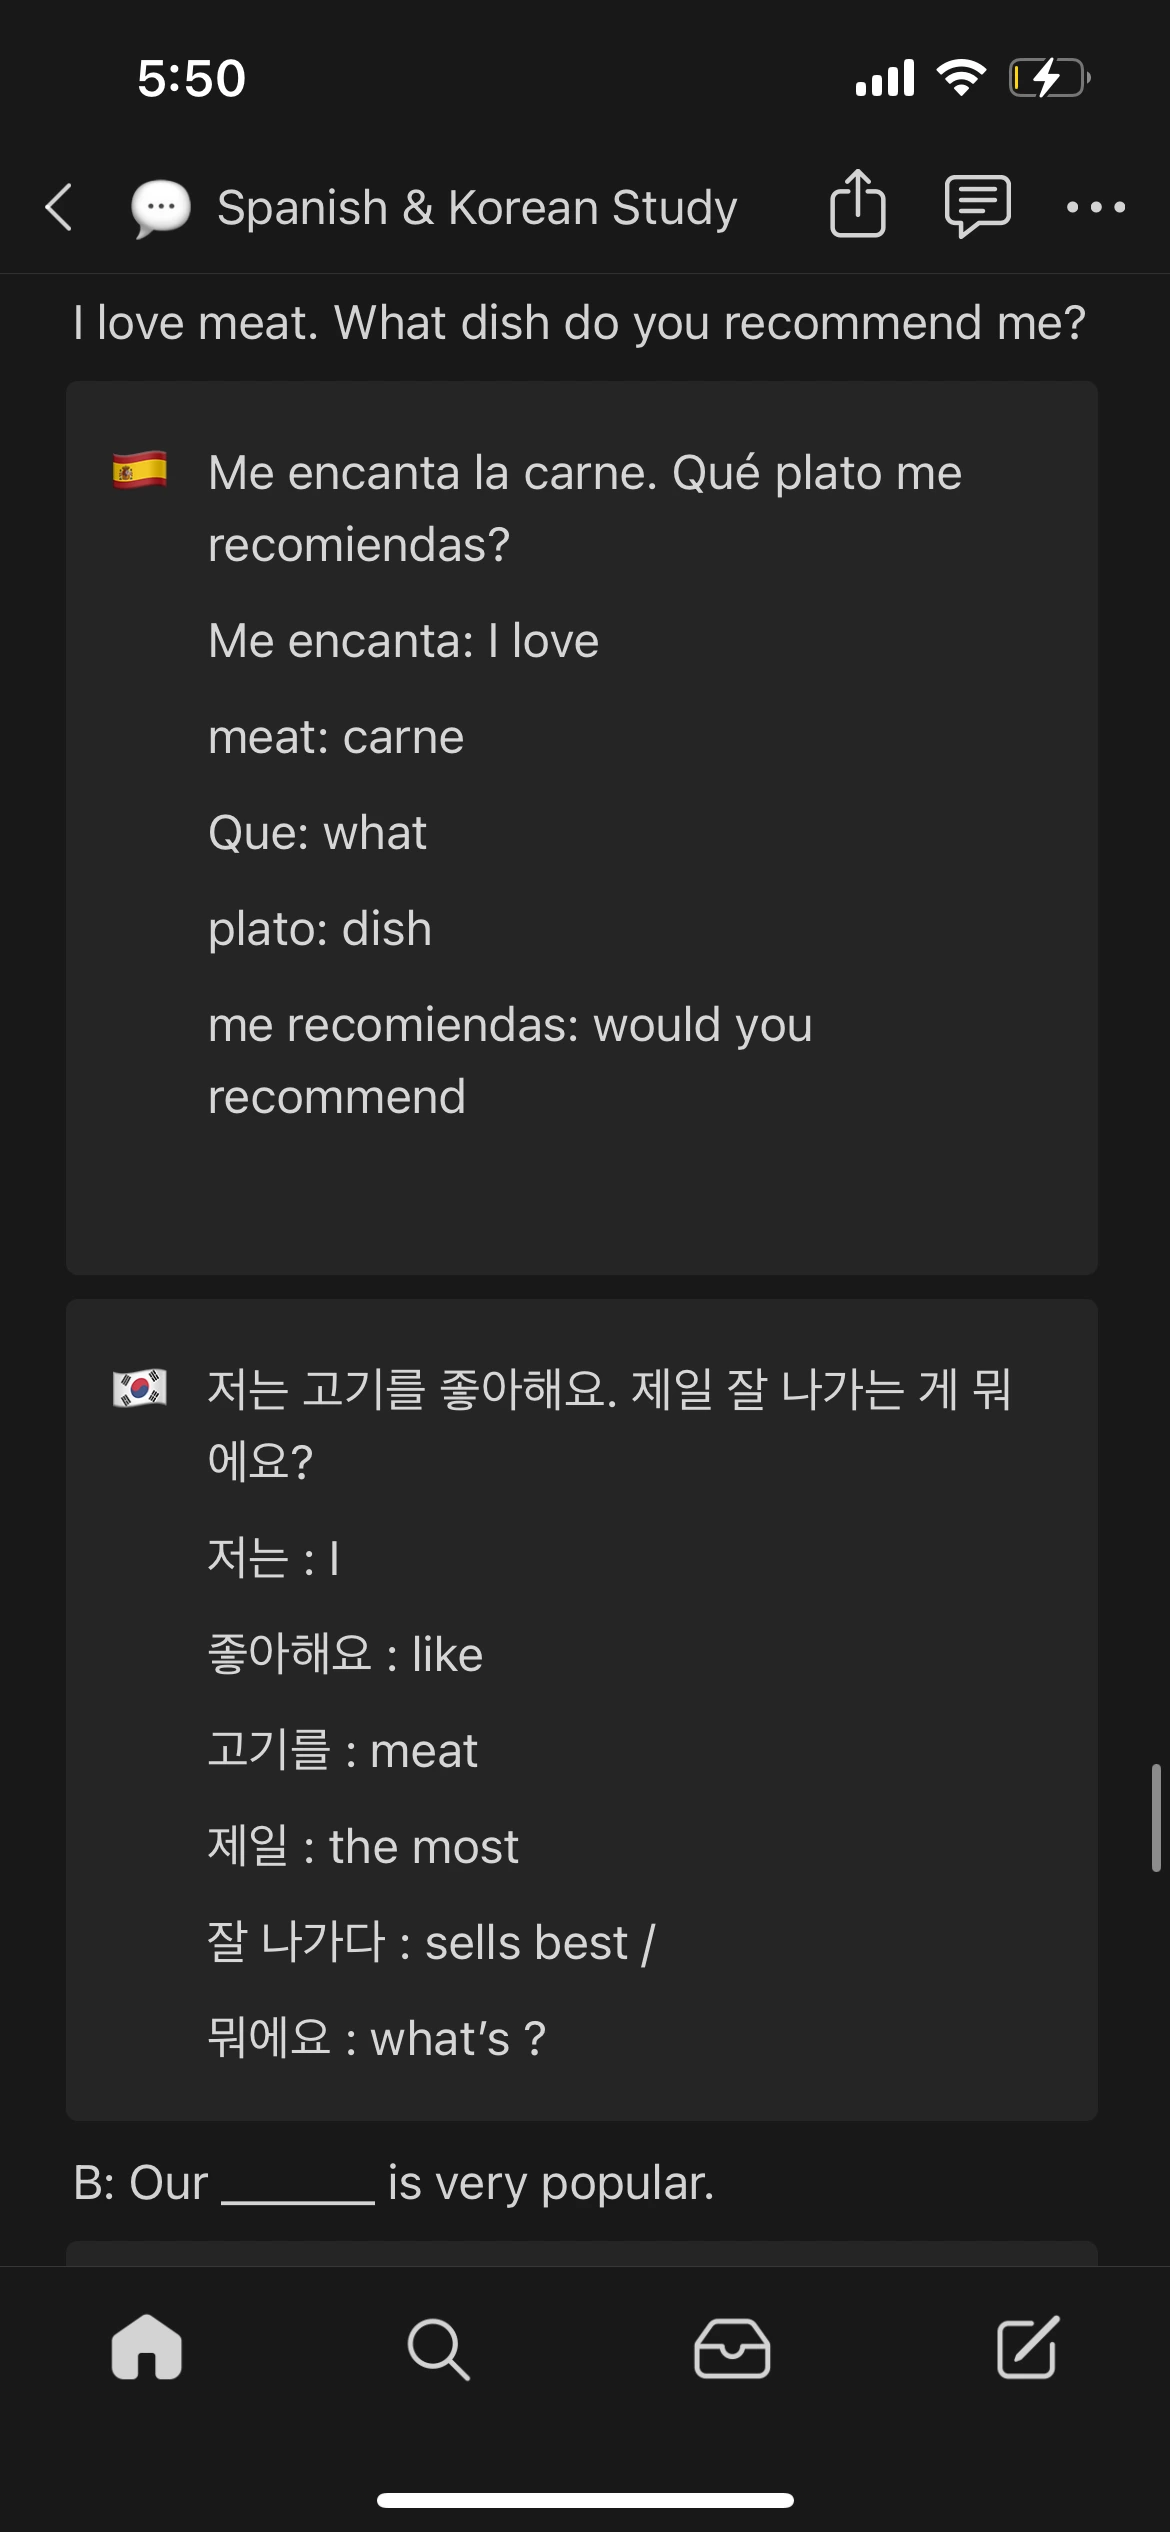The width and height of the screenshot is (1170, 2532).
Task: Click the vertical scrollbar indicator
Action: pos(1156,1817)
